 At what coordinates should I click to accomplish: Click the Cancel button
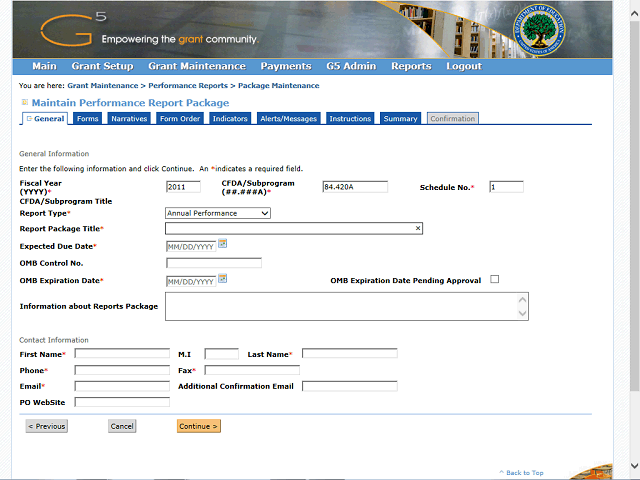122,426
